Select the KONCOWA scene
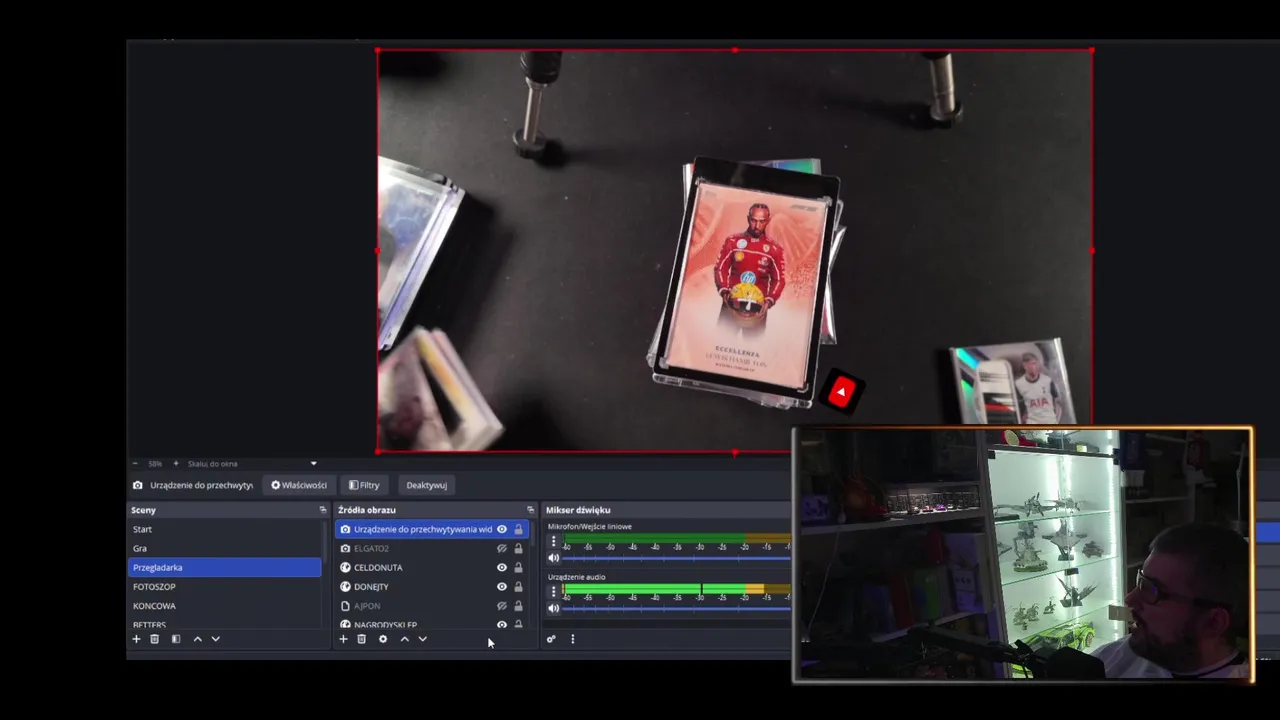 [x=225, y=605]
